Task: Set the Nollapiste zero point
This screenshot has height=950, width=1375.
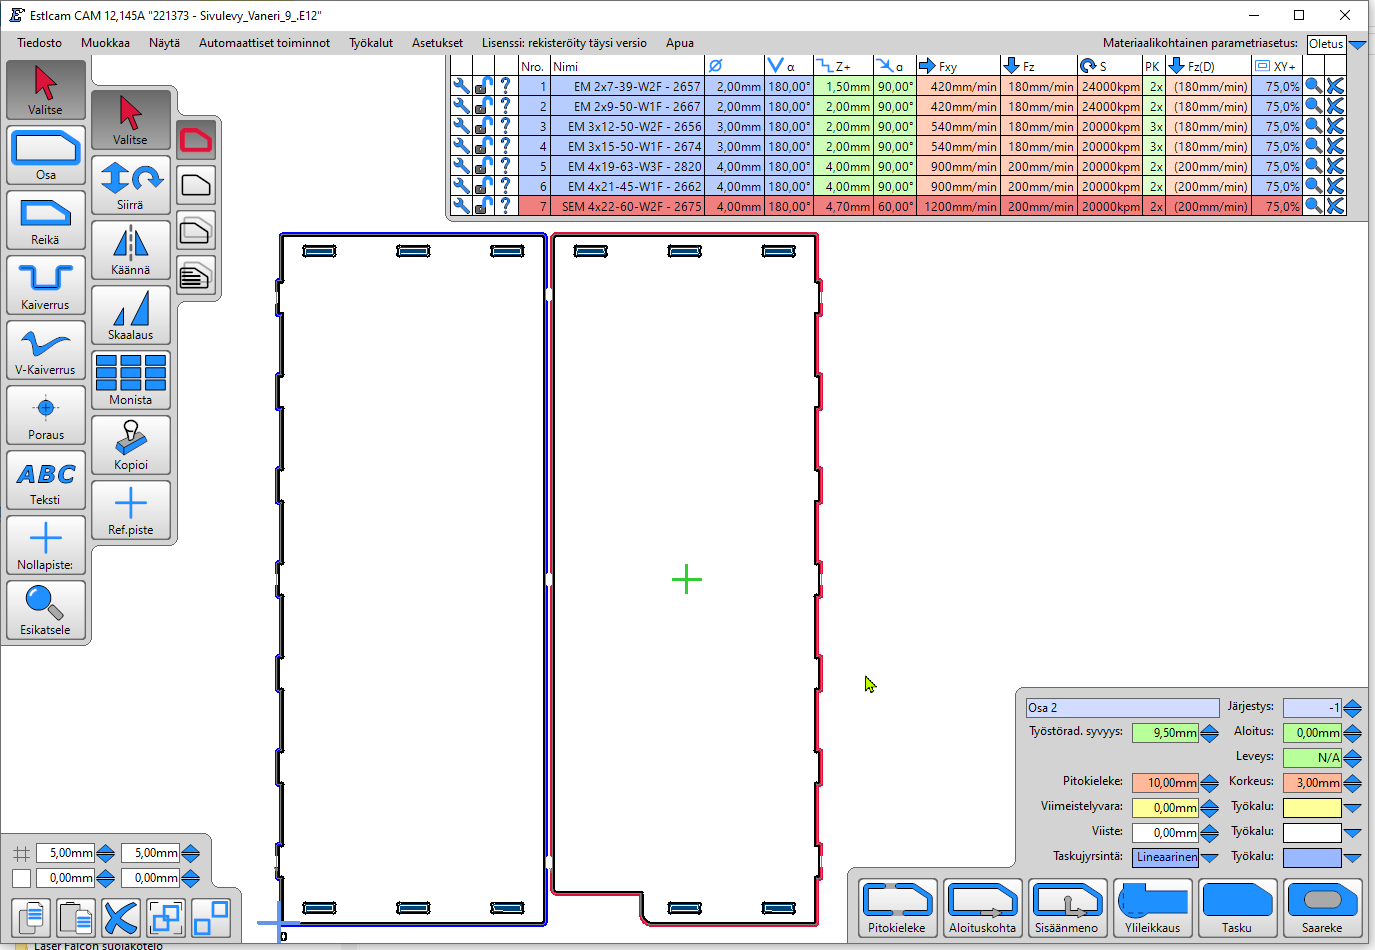Action: 46,545
